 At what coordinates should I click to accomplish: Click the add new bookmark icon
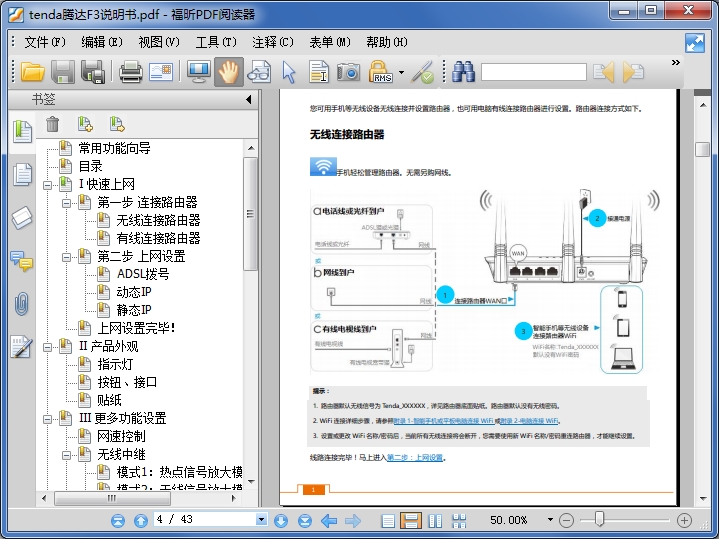[x=85, y=124]
